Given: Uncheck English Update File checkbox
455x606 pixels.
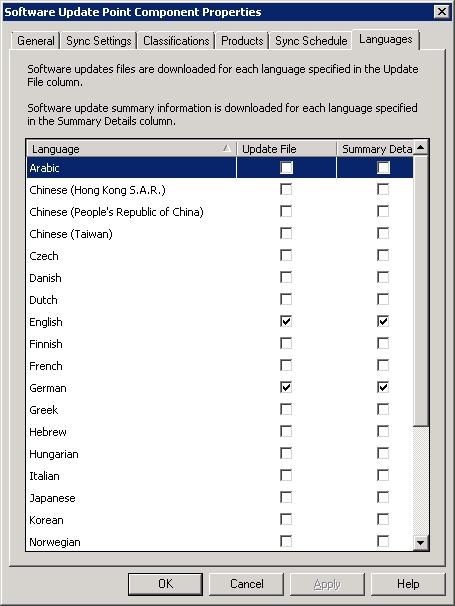Looking at the screenshot, I should tap(286, 322).
